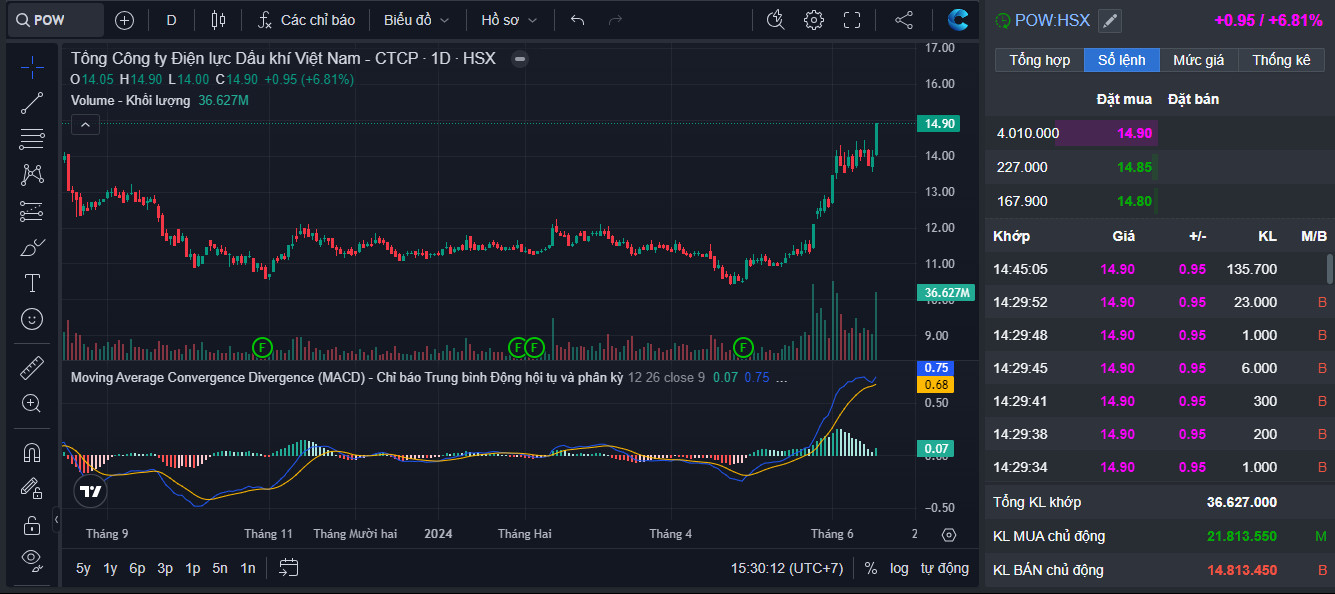
Task: Collapse the indicator legend chevron
Action: point(85,124)
